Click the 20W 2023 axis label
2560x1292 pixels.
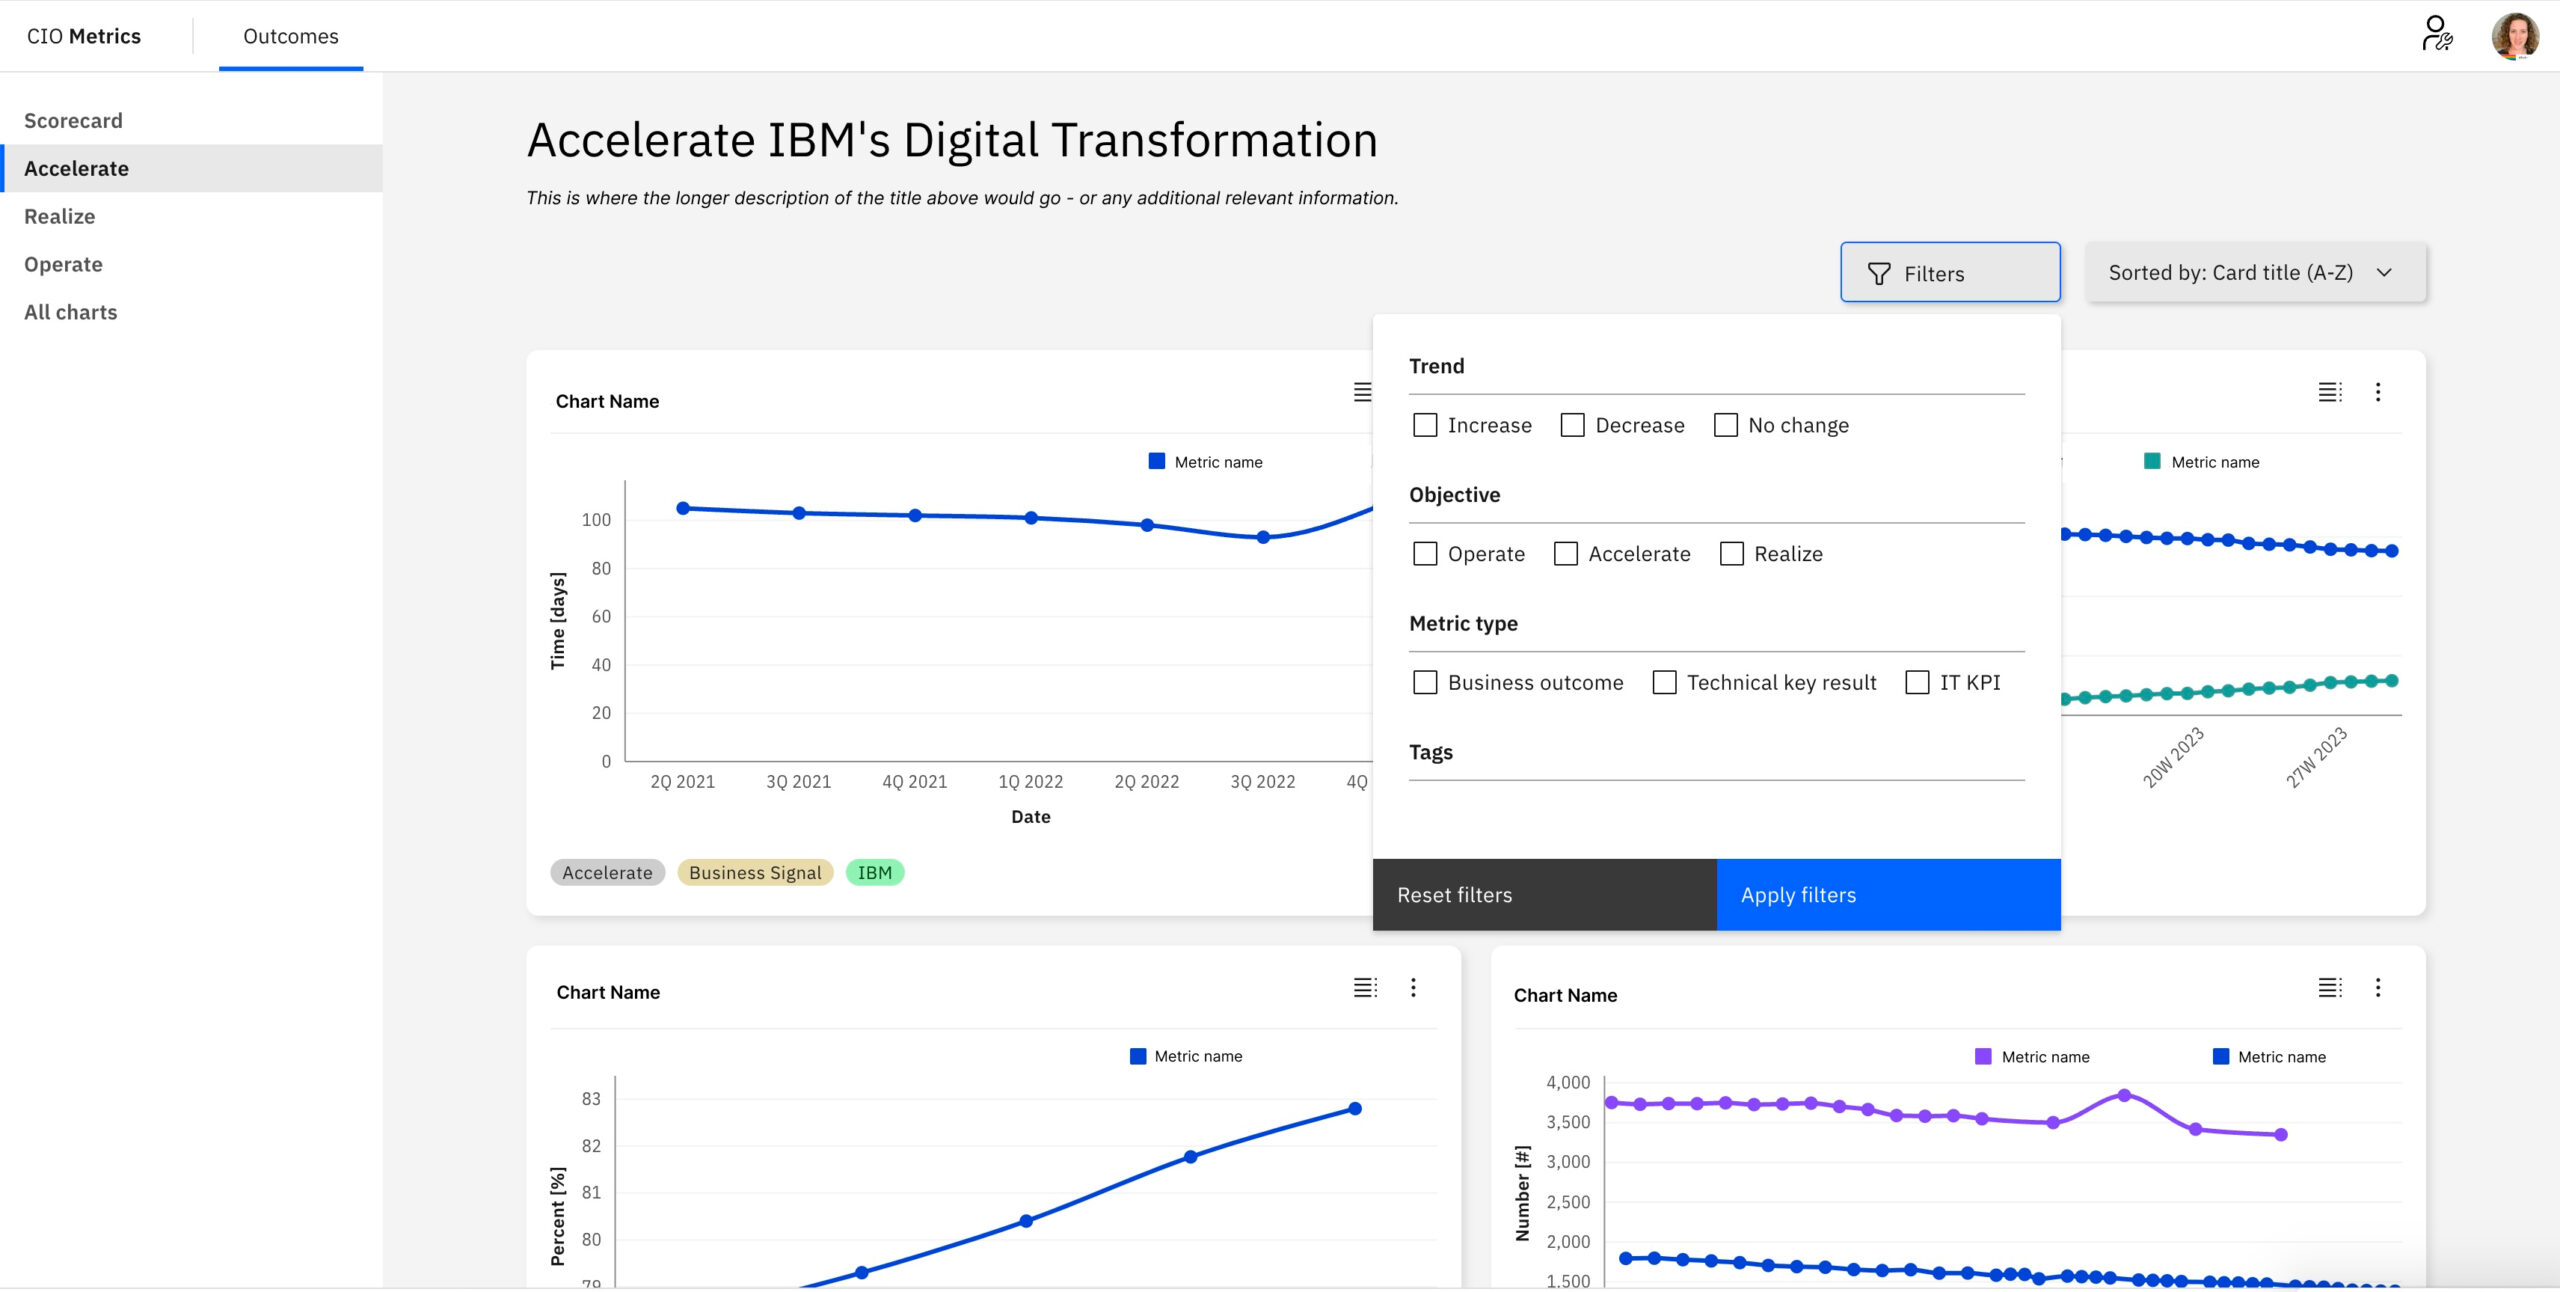(2174, 757)
